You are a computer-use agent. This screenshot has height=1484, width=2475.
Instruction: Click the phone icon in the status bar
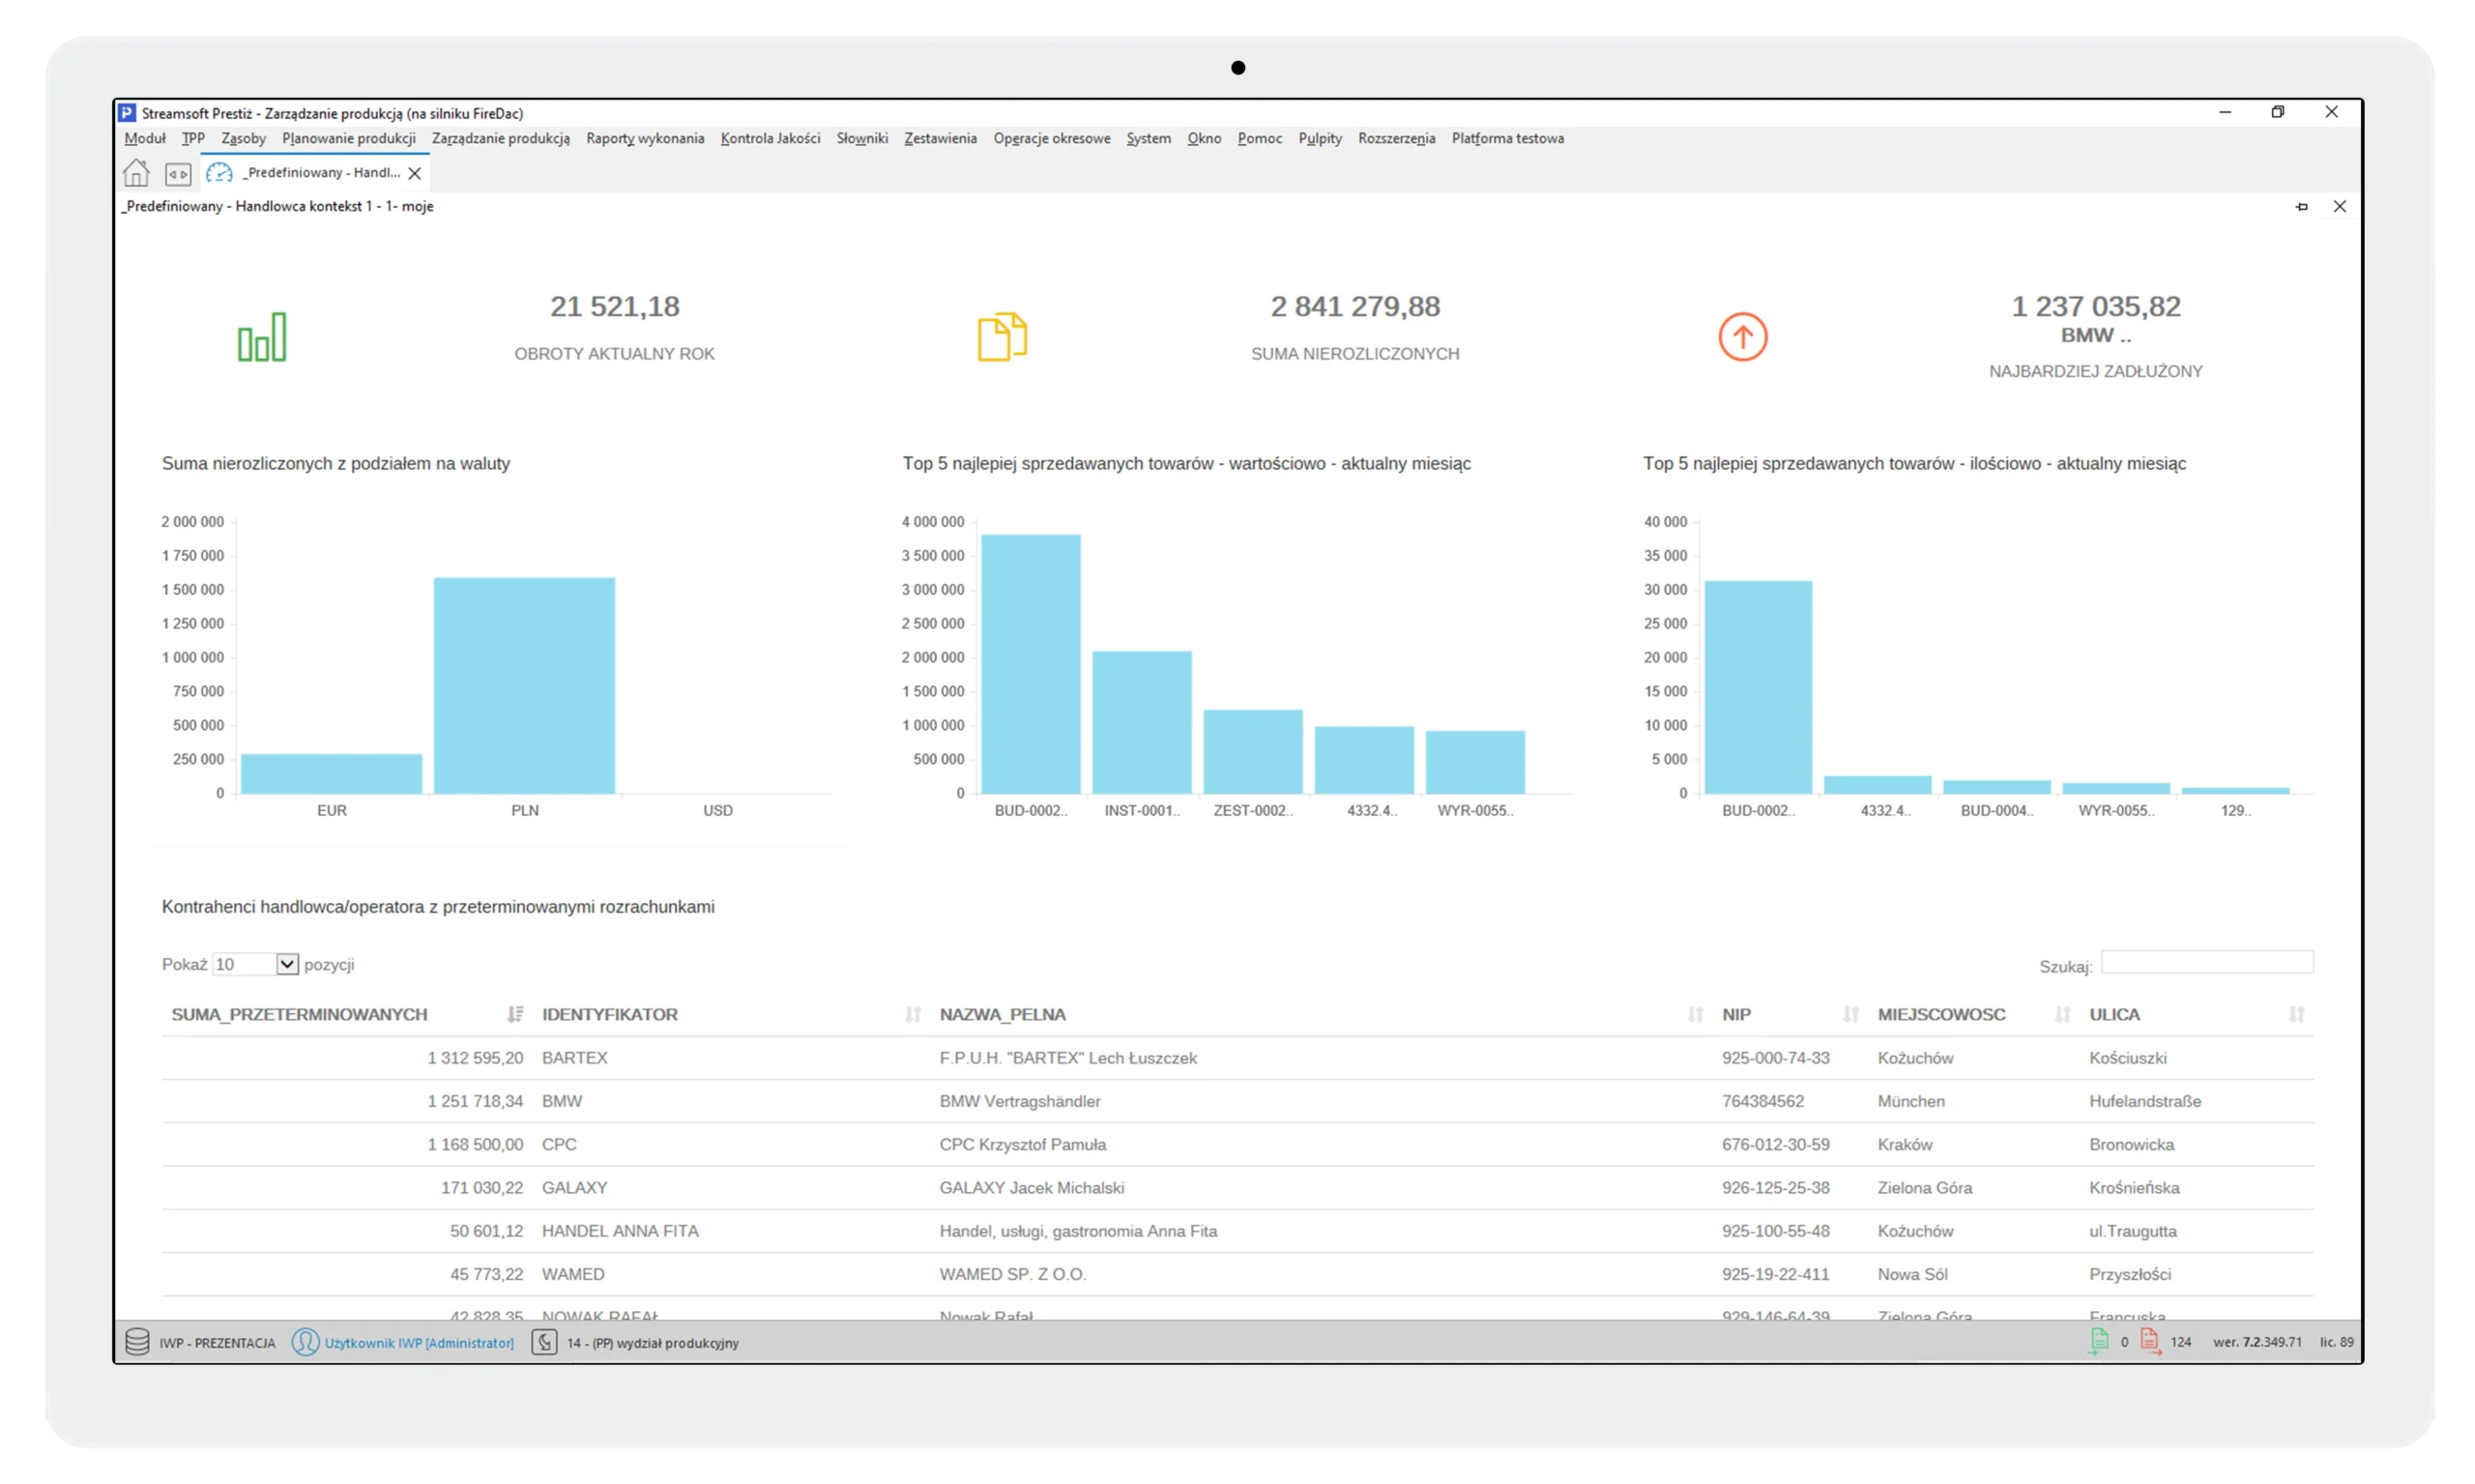pos(544,1342)
